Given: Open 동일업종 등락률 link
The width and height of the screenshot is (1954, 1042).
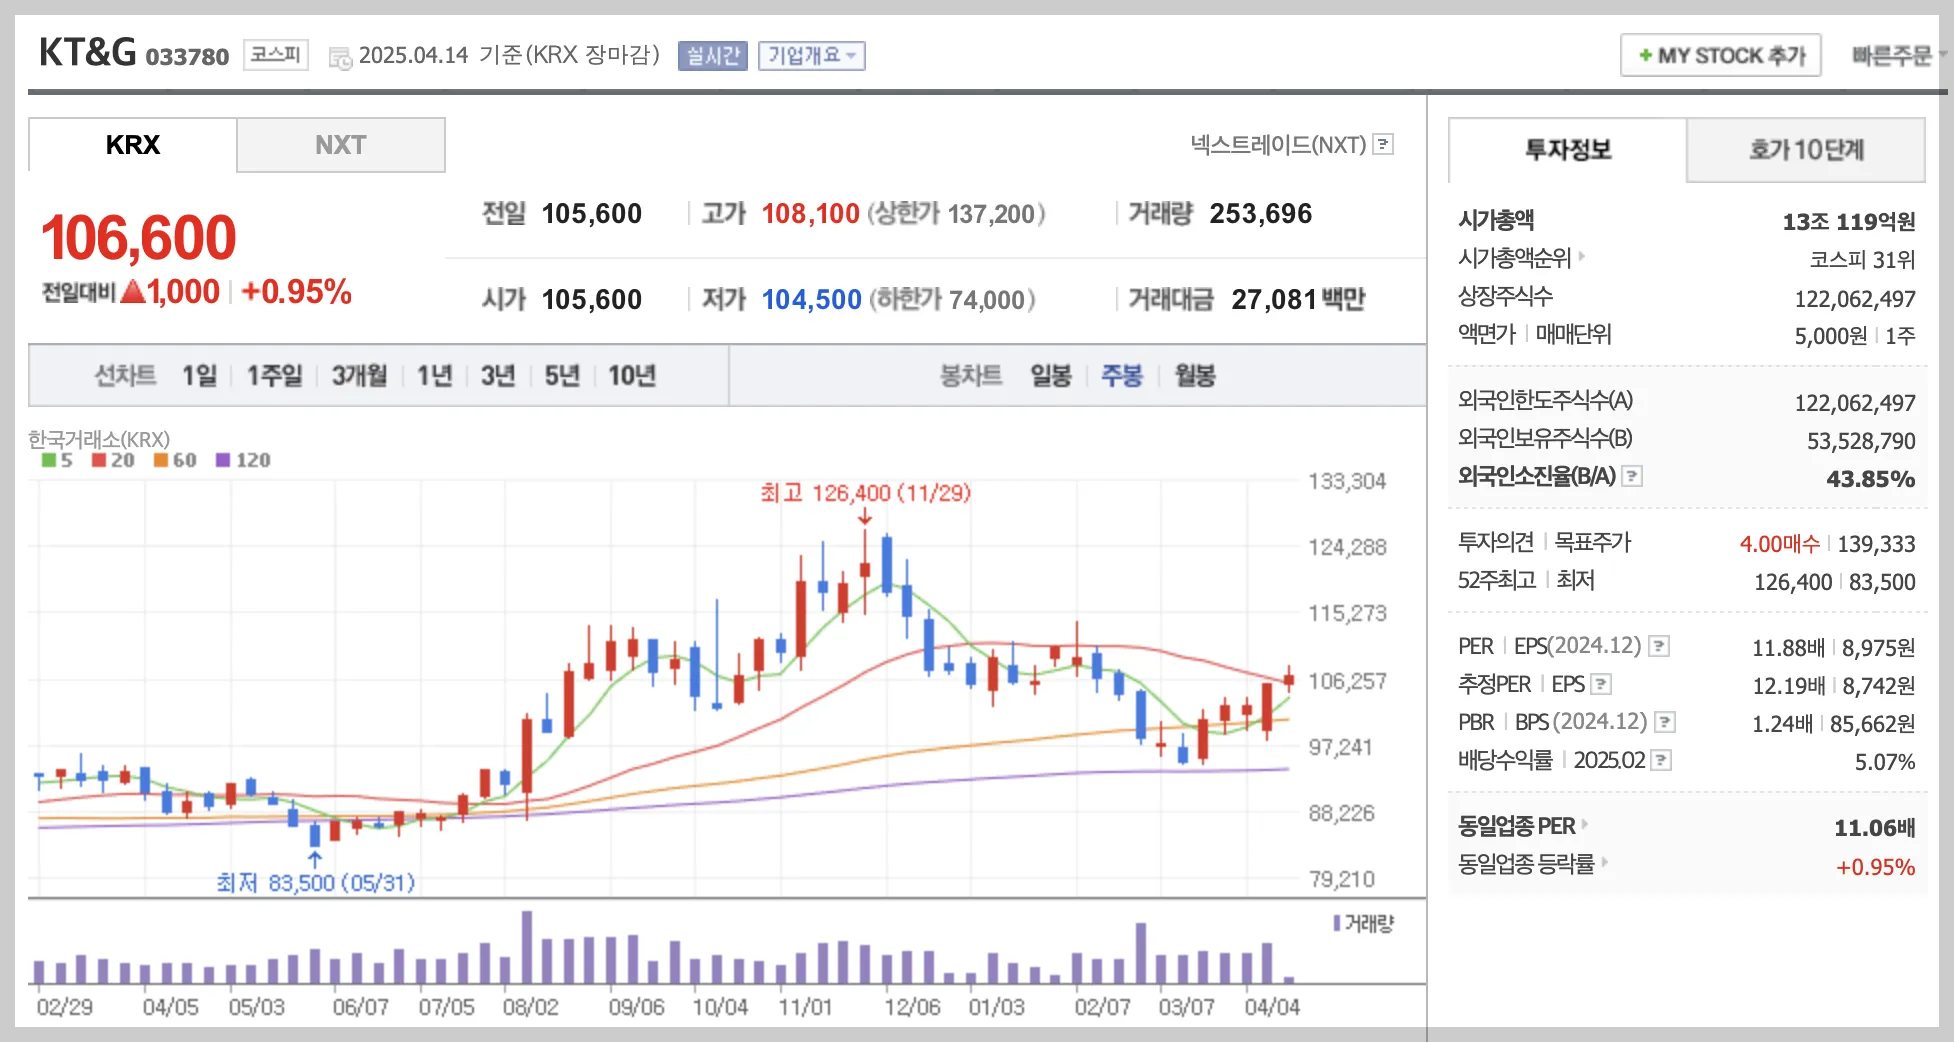Looking at the screenshot, I should coord(1533,864).
